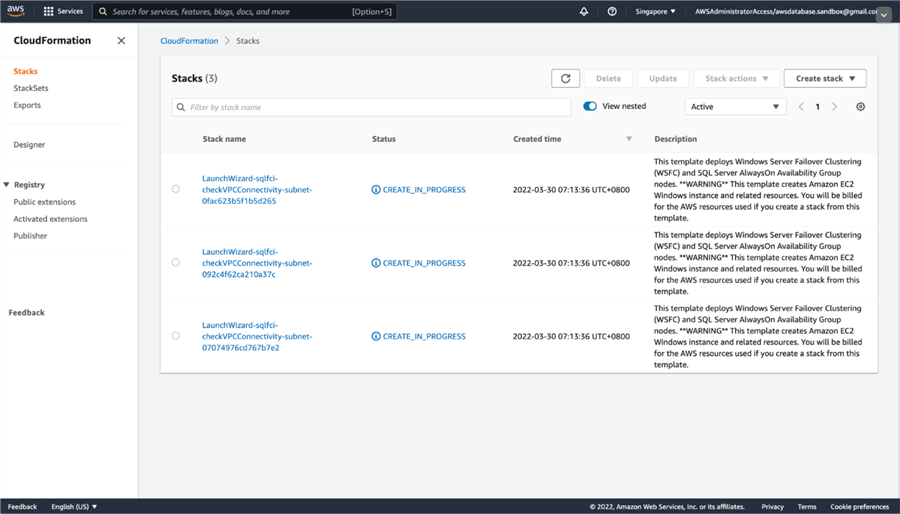The height and width of the screenshot is (514, 900).
Task: Open the account menu AWSAdministratorAccess
Action: [x=785, y=11]
